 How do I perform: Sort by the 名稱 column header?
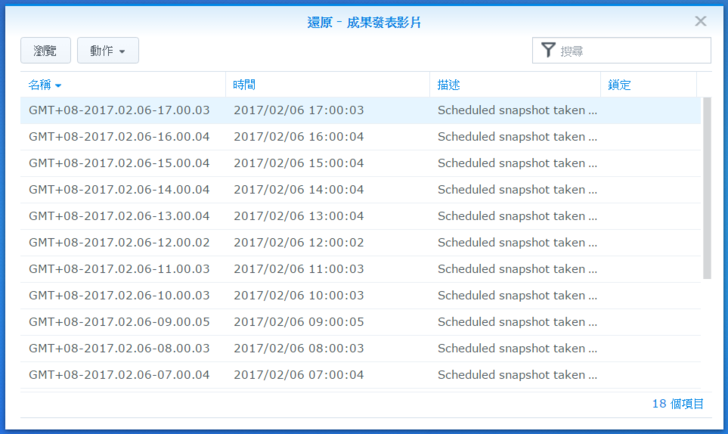point(123,84)
